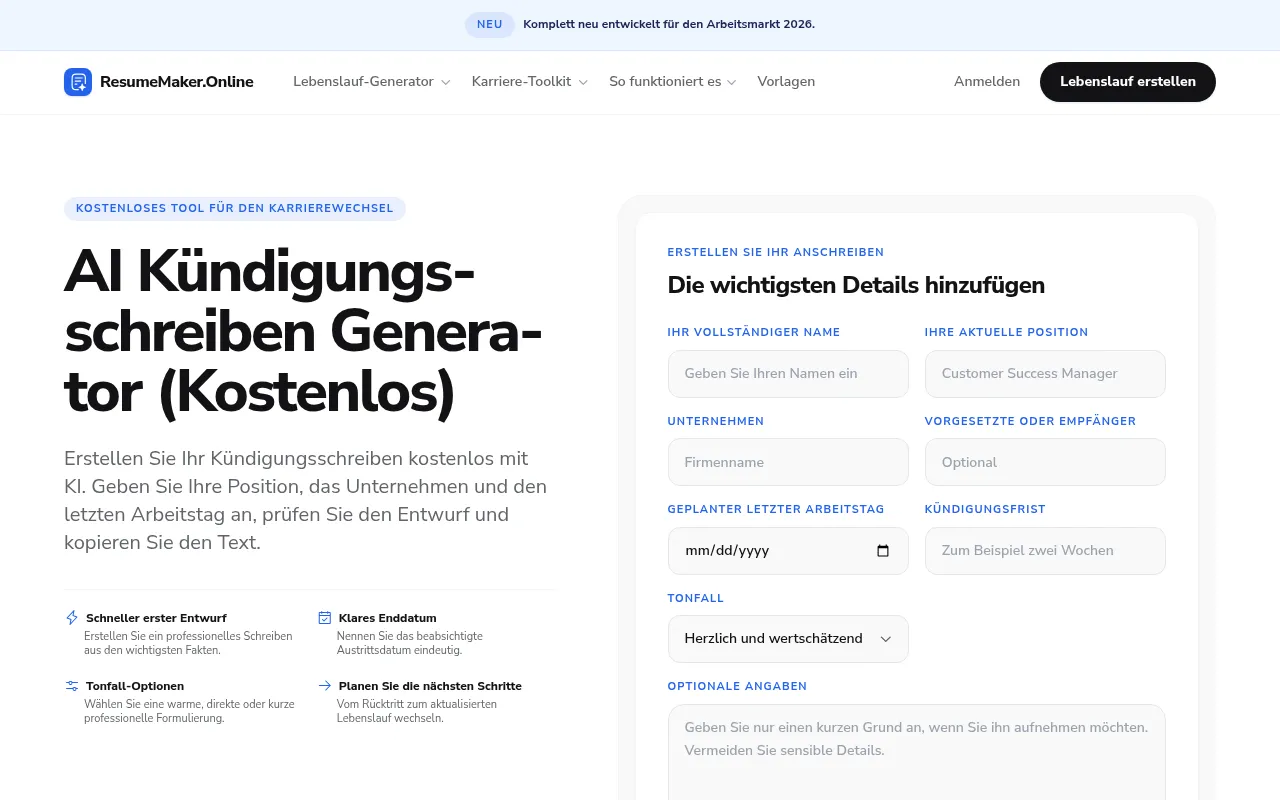This screenshot has width=1280, height=800.
Task: Click the Erstellen Sie Ihr Anschreiben label
Action: (776, 253)
